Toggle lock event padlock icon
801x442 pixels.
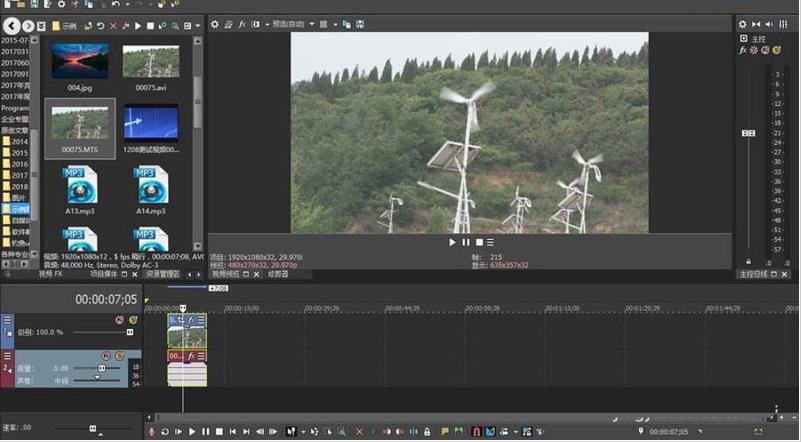tap(428, 432)
